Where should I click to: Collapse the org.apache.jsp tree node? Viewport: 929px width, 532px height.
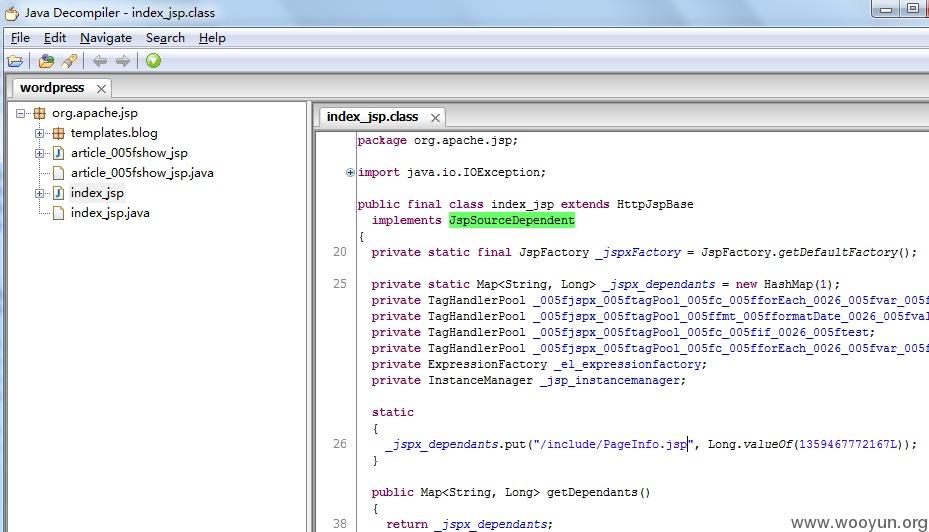tap(21, 113)
